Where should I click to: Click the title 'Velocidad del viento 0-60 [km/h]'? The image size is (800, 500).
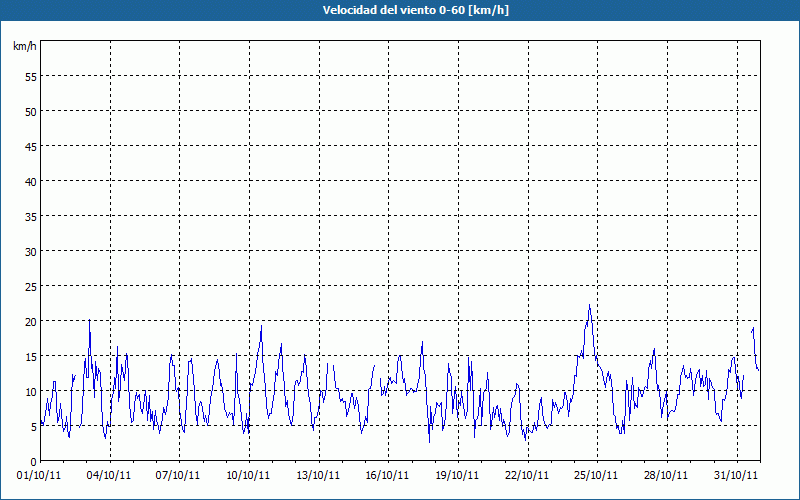(415, 10)
